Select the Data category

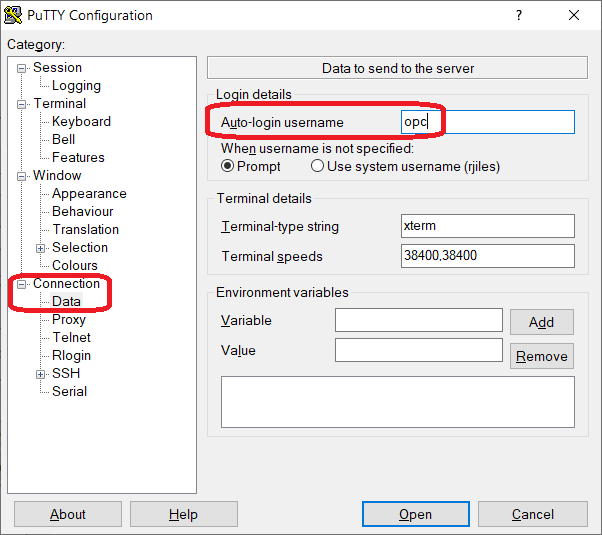pyautogui.click(x=66, y=301)
